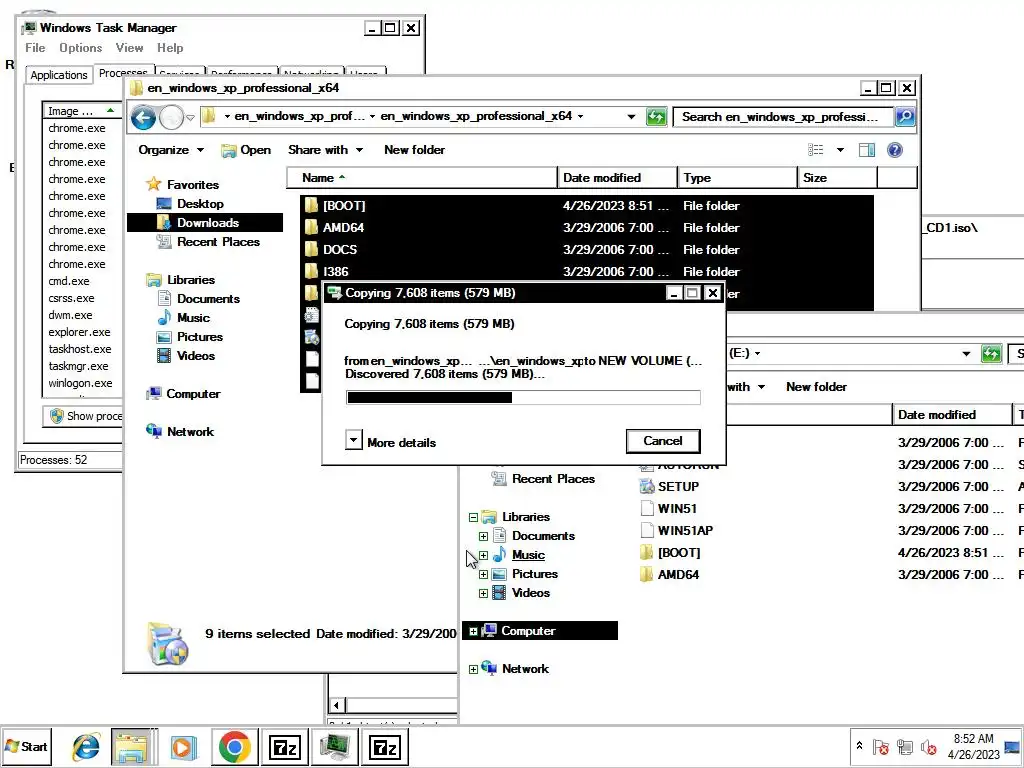Click the search magnifier in en_windows_xp_professional_x64 window
1024x768 pixels.
[904, 117]
